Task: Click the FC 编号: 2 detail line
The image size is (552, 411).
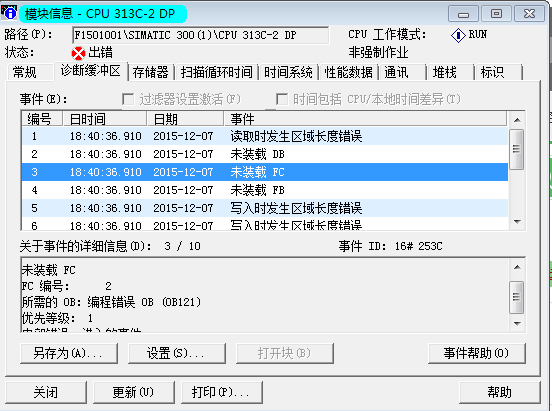Action: 67,286
